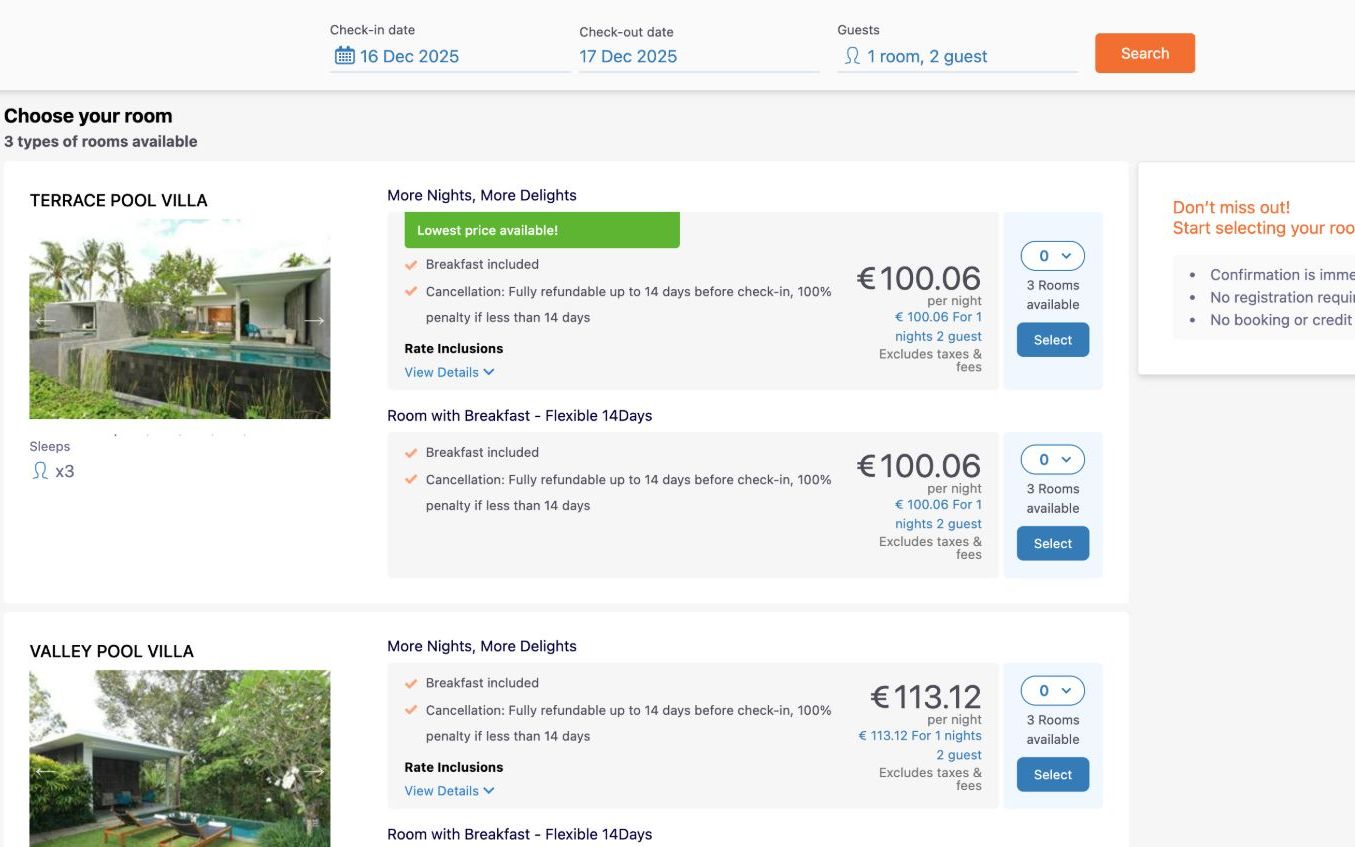Click the person icon in Guests field
This screenshot has width=1355, height=847.
(x=852, y=56)
